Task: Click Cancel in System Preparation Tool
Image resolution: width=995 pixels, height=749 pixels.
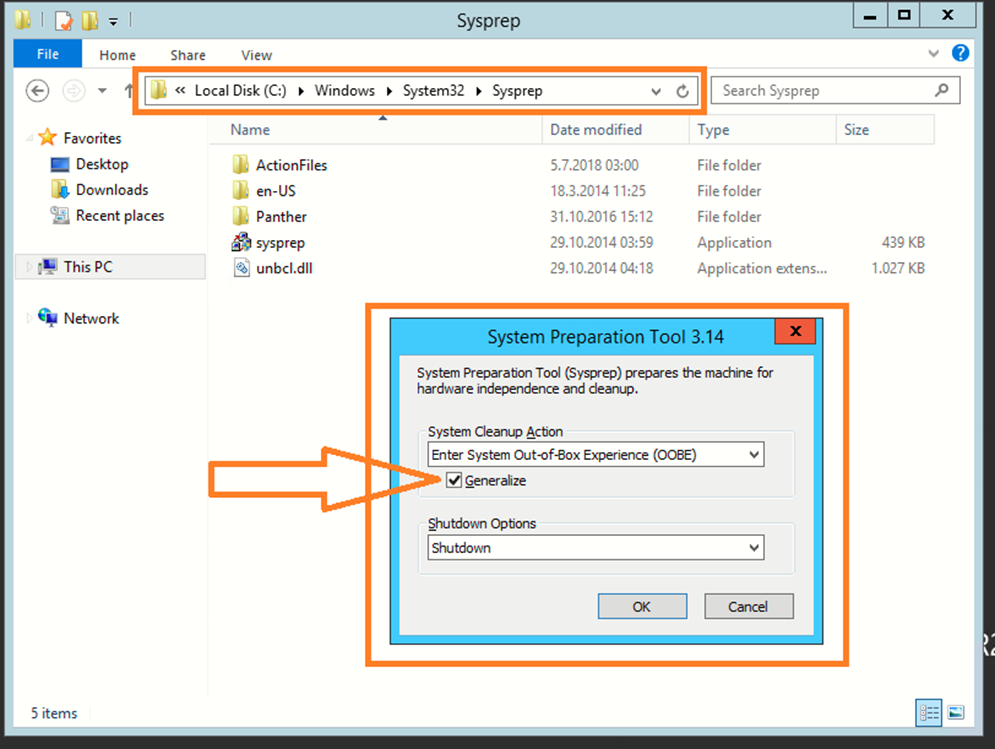Action: click(x=749, y=607)
